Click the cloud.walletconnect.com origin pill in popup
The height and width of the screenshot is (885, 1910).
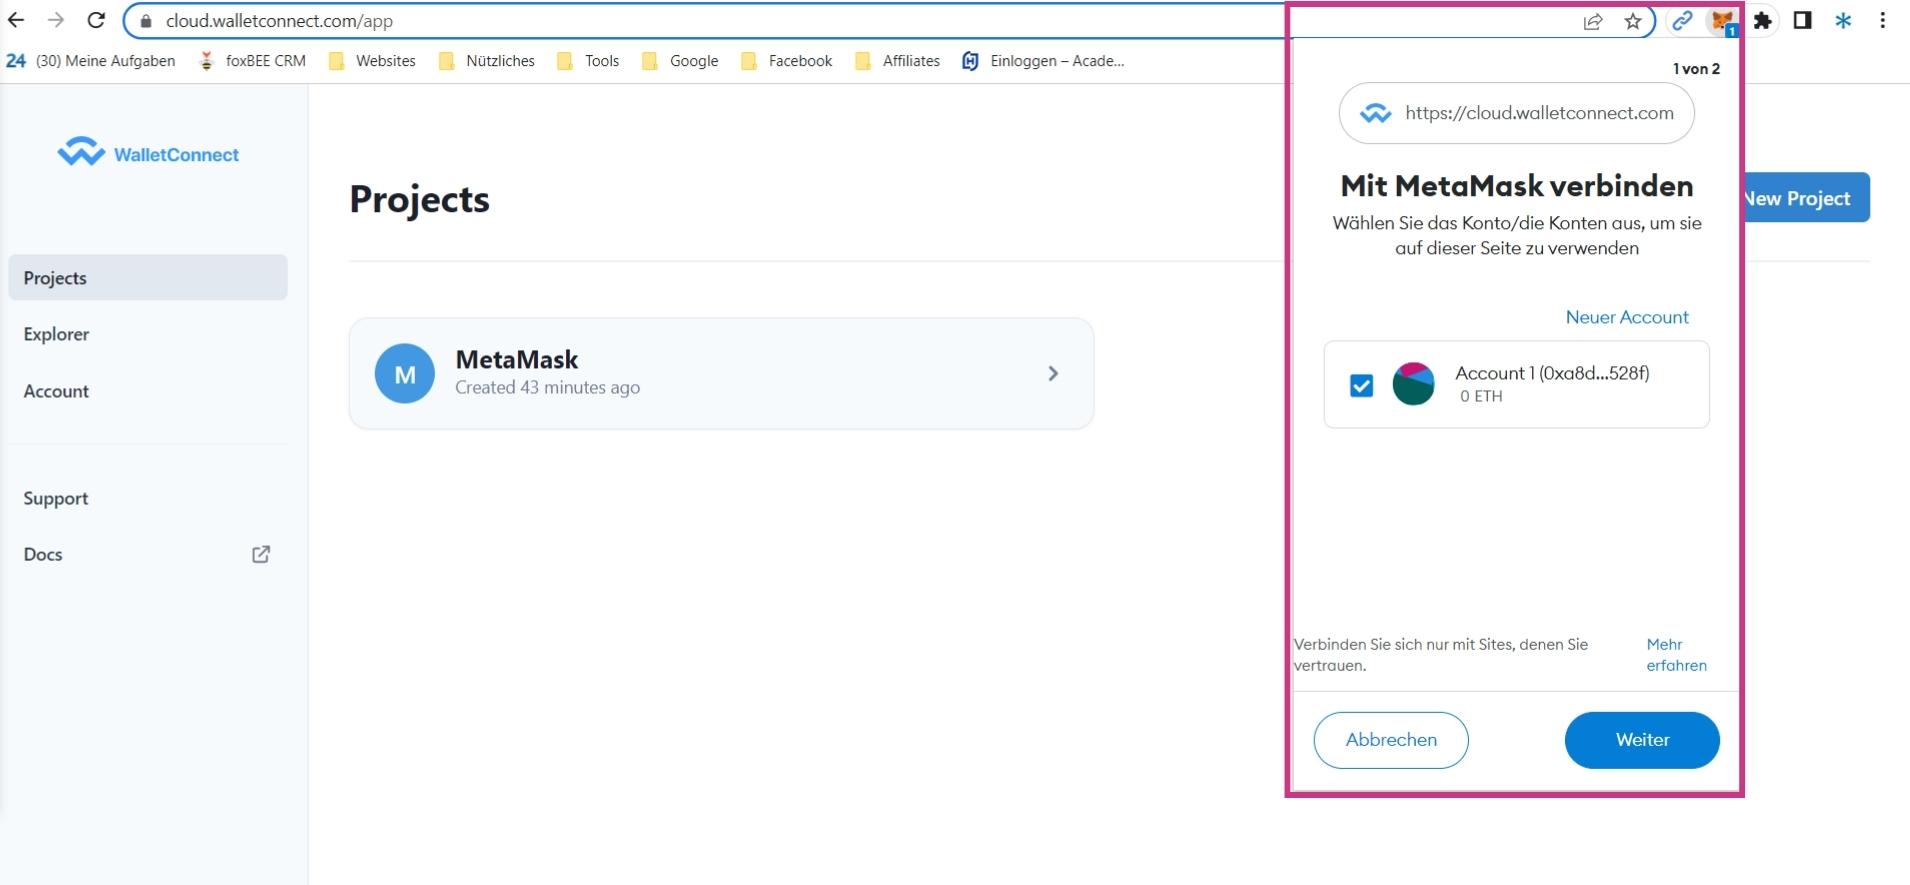(x=1516, y=113)
